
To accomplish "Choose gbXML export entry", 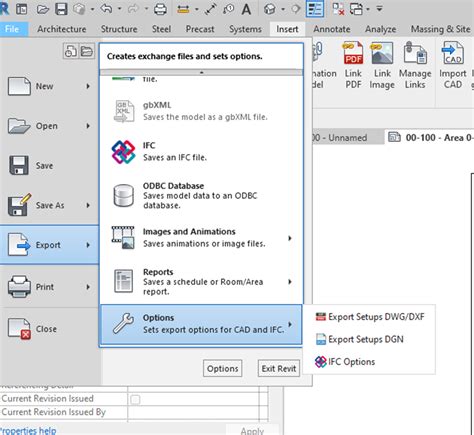I will click(201, 111).
